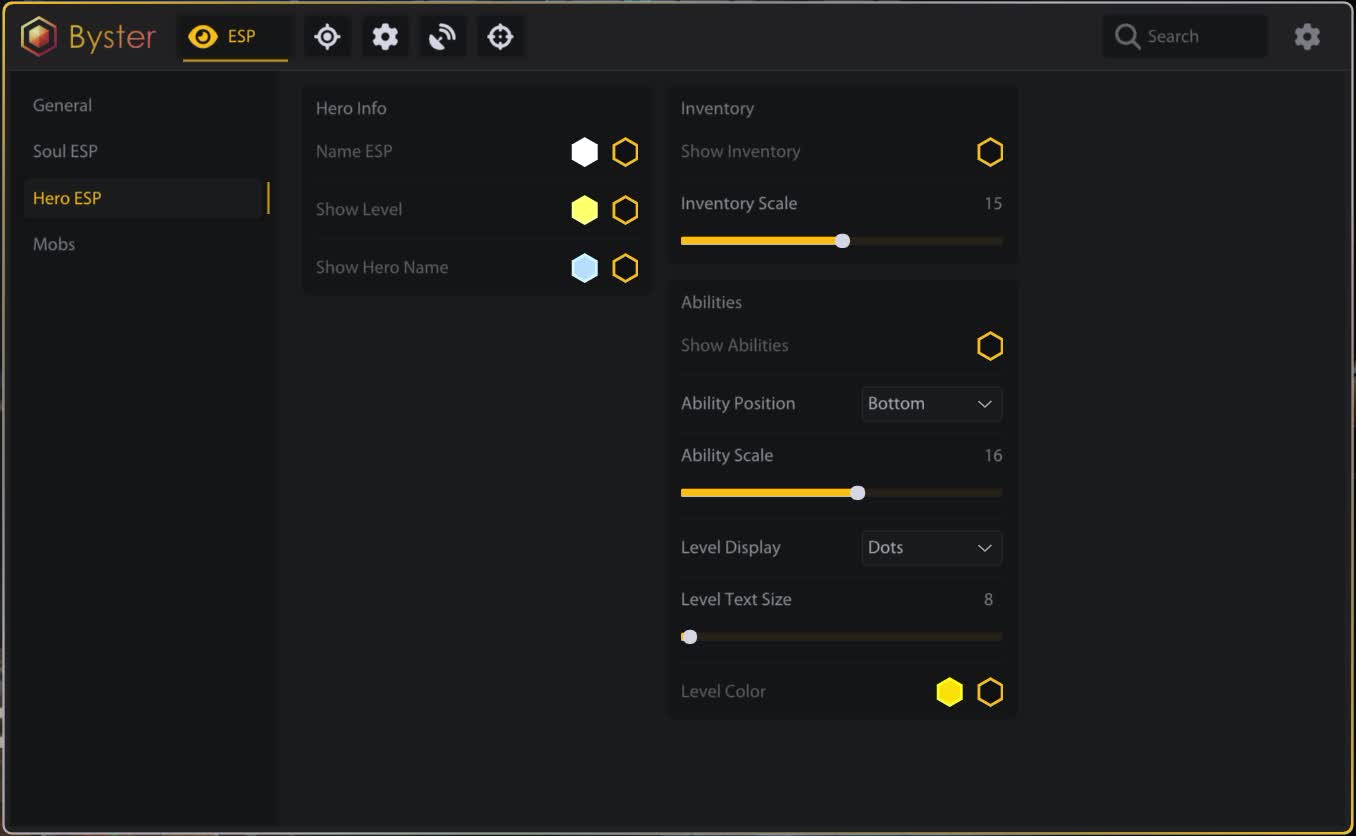The image size is (1356, 836).
Task: Open the gear settings tab in toolbar
Action: 385,37
